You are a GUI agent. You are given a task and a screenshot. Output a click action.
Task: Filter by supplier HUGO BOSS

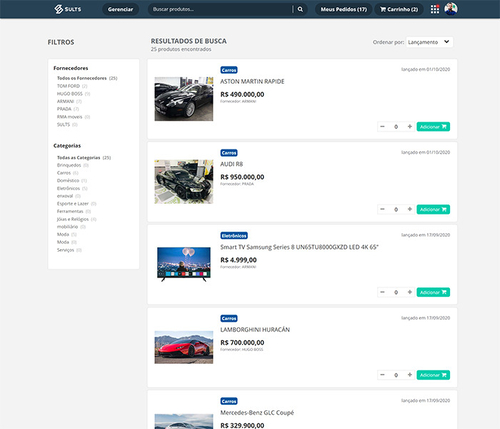(x=73, y=94)
